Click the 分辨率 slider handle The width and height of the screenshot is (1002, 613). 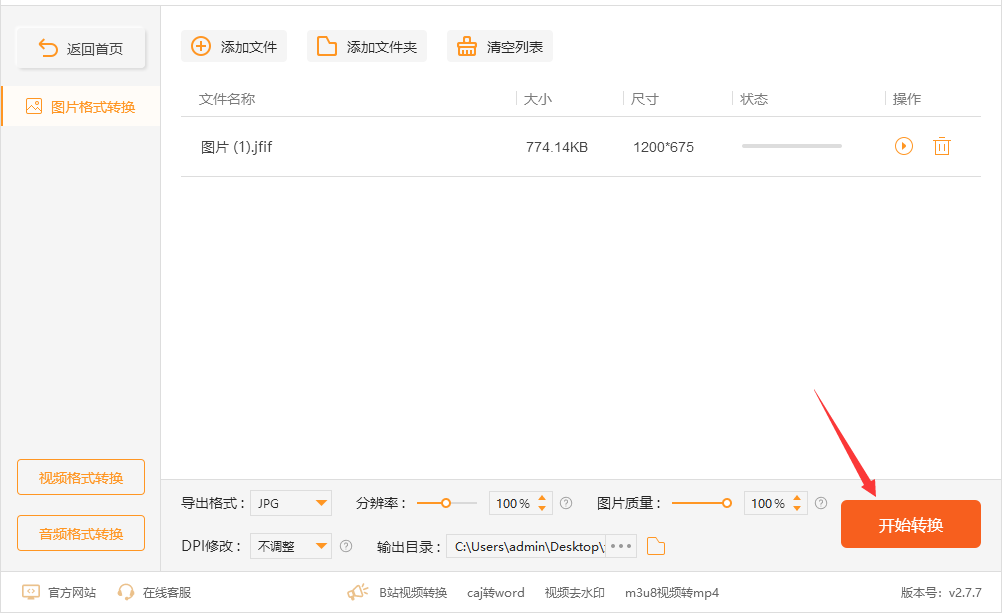click(446, 503)
